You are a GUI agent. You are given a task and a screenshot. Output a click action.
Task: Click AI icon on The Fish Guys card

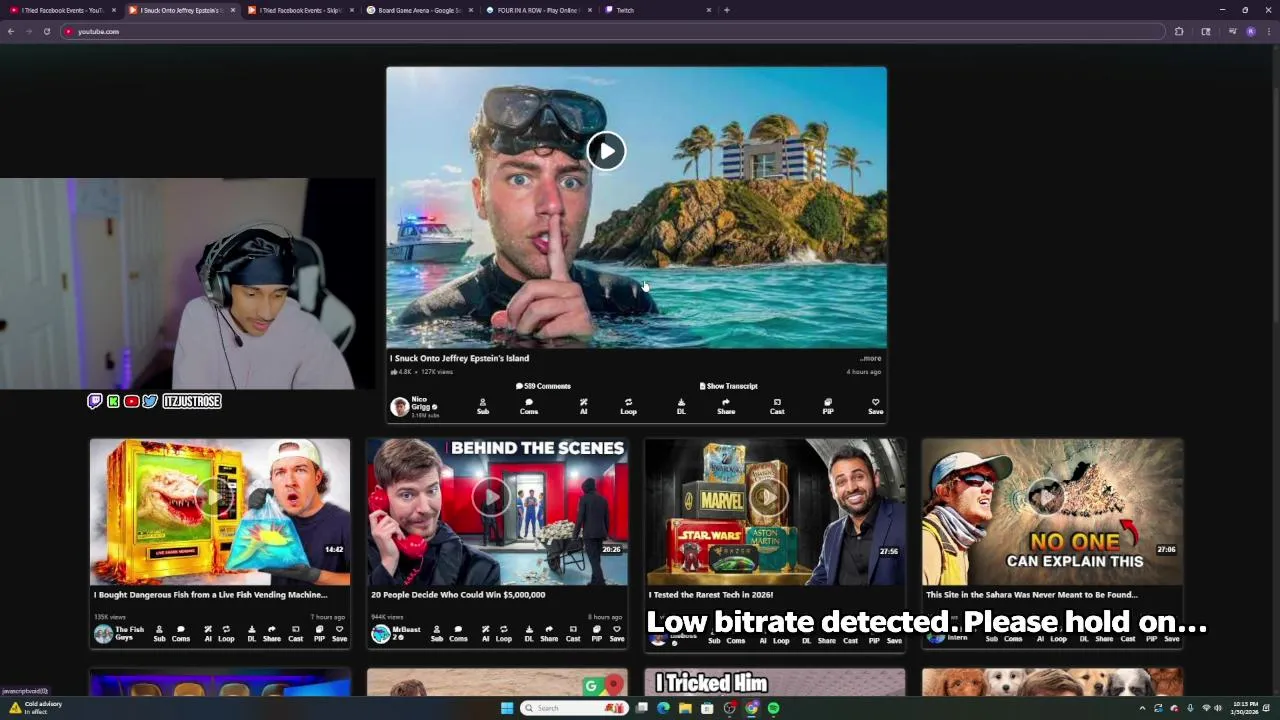(x=207, y=634)
